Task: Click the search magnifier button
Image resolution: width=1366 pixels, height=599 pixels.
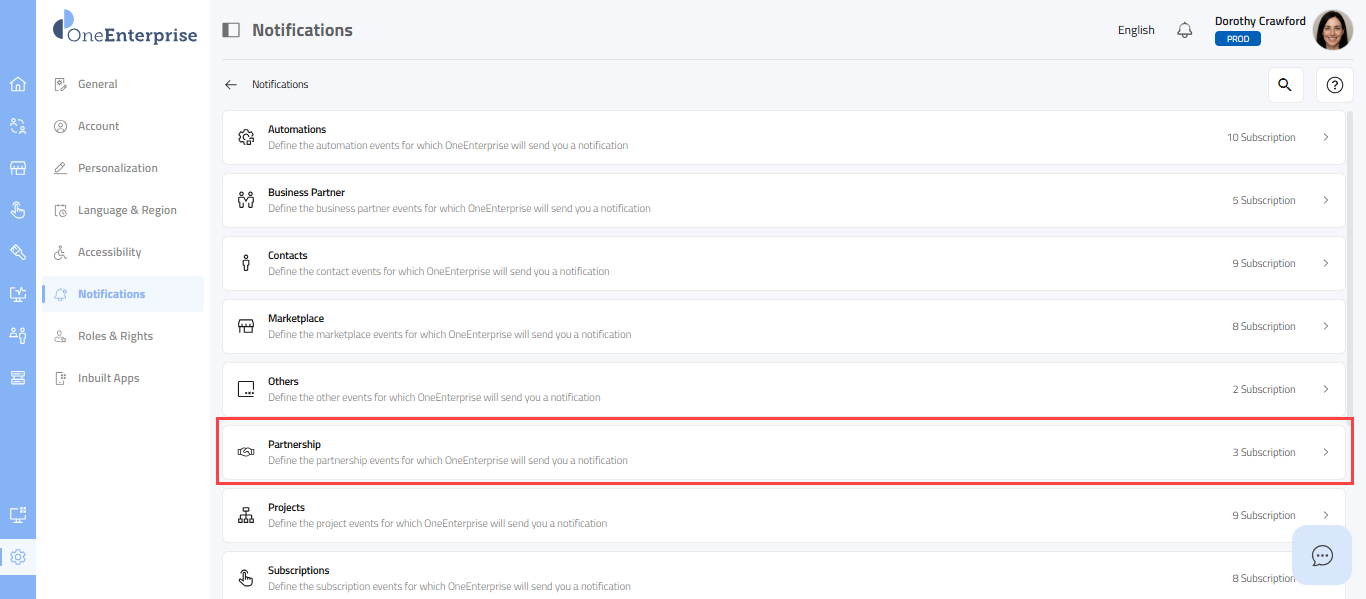Action: coord(1286,85)
